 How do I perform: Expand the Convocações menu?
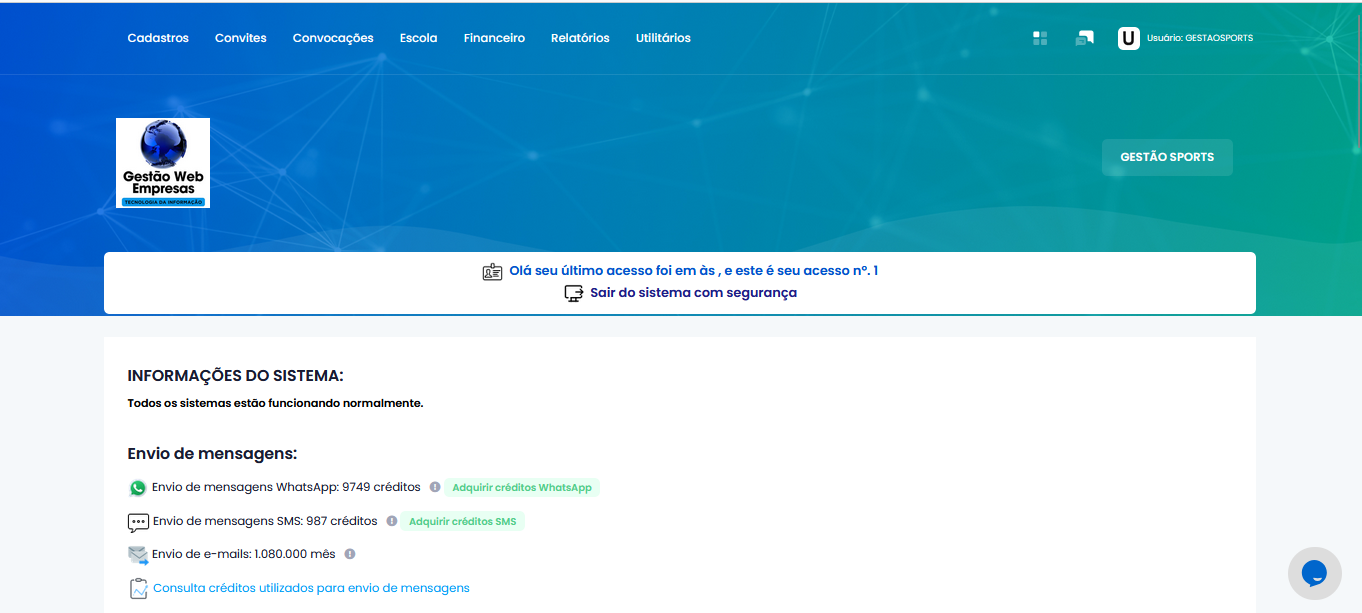point(333,38)
